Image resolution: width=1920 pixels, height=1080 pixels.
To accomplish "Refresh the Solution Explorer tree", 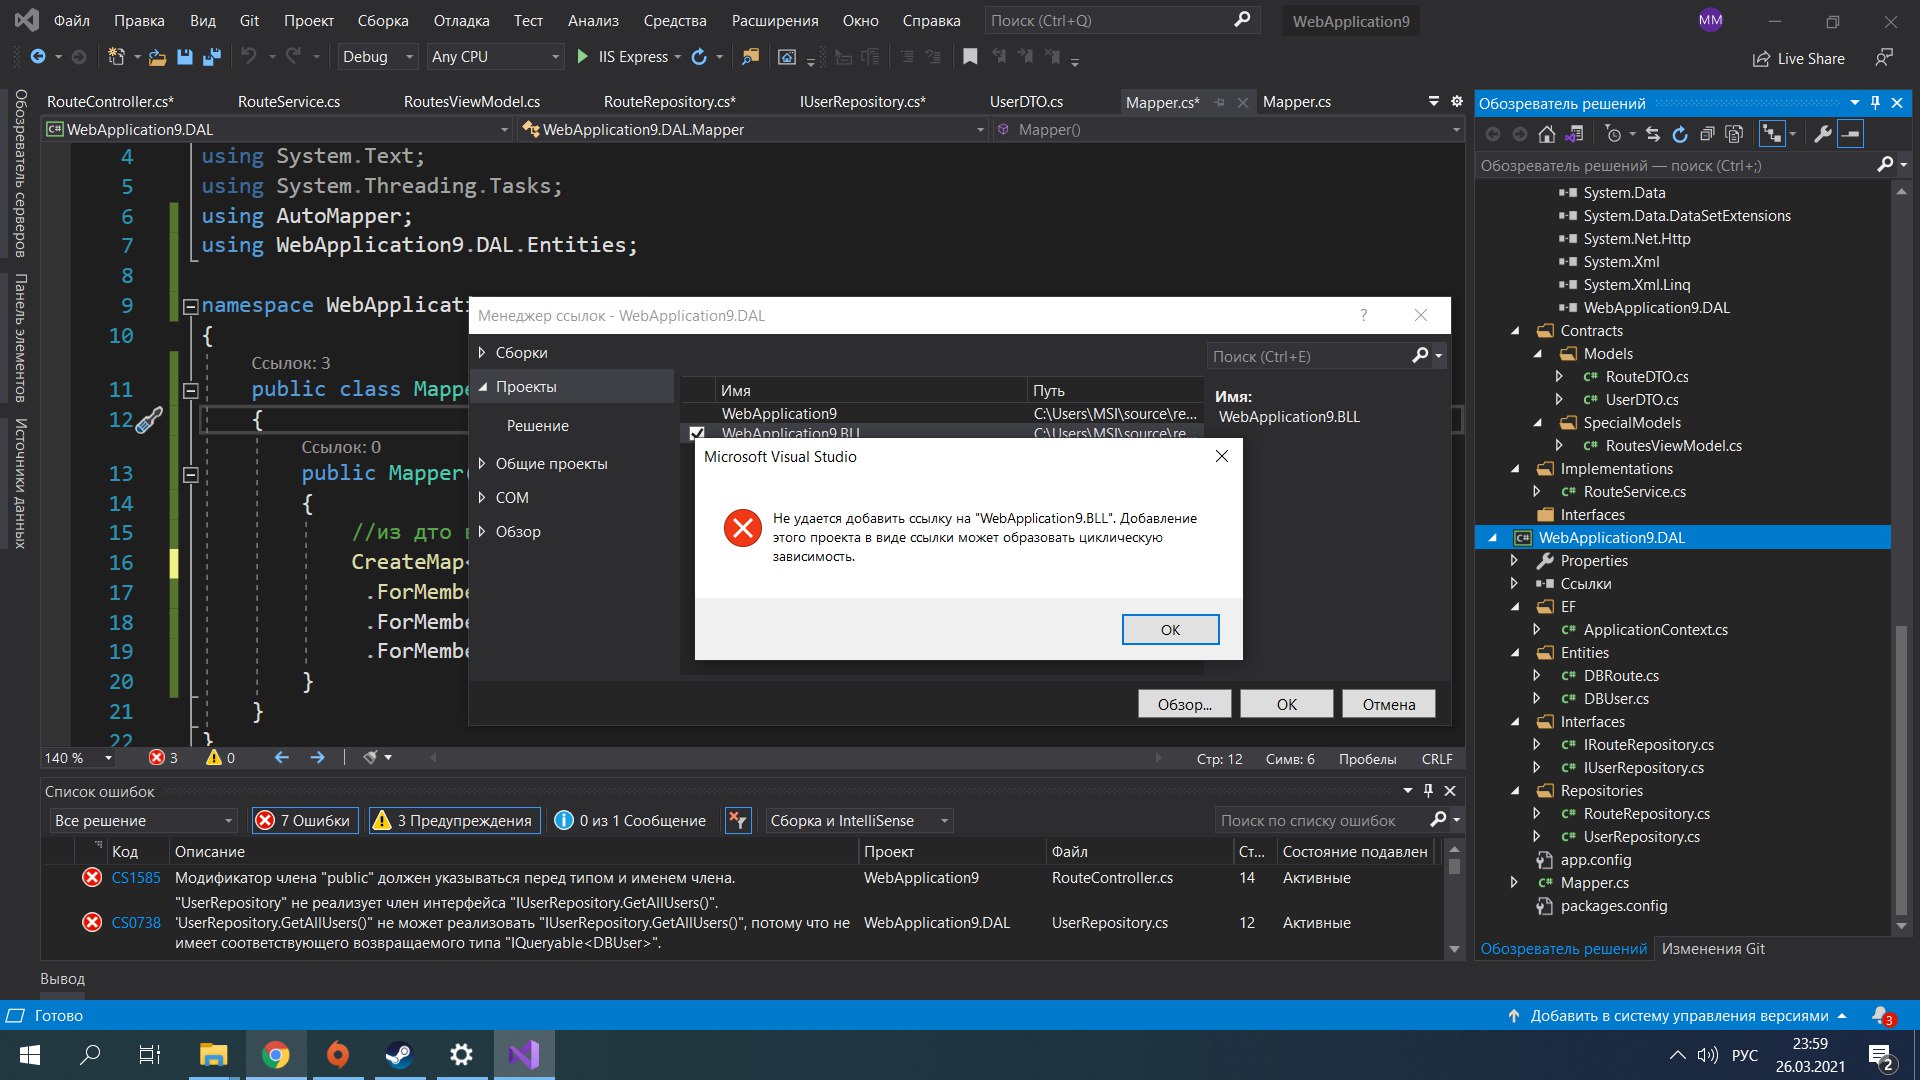I will (x=1680, y=134).
